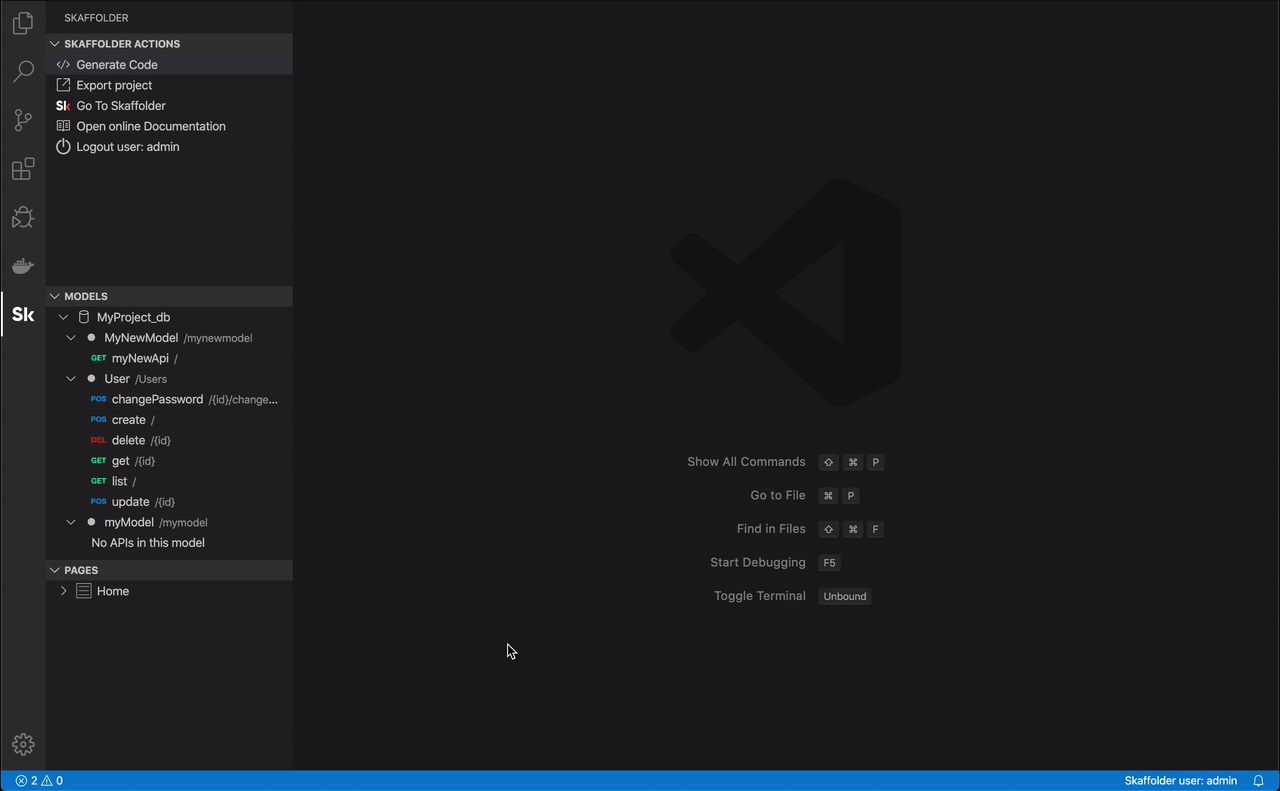
Task: Click the Export project icon
Action: tap(63, 85)
